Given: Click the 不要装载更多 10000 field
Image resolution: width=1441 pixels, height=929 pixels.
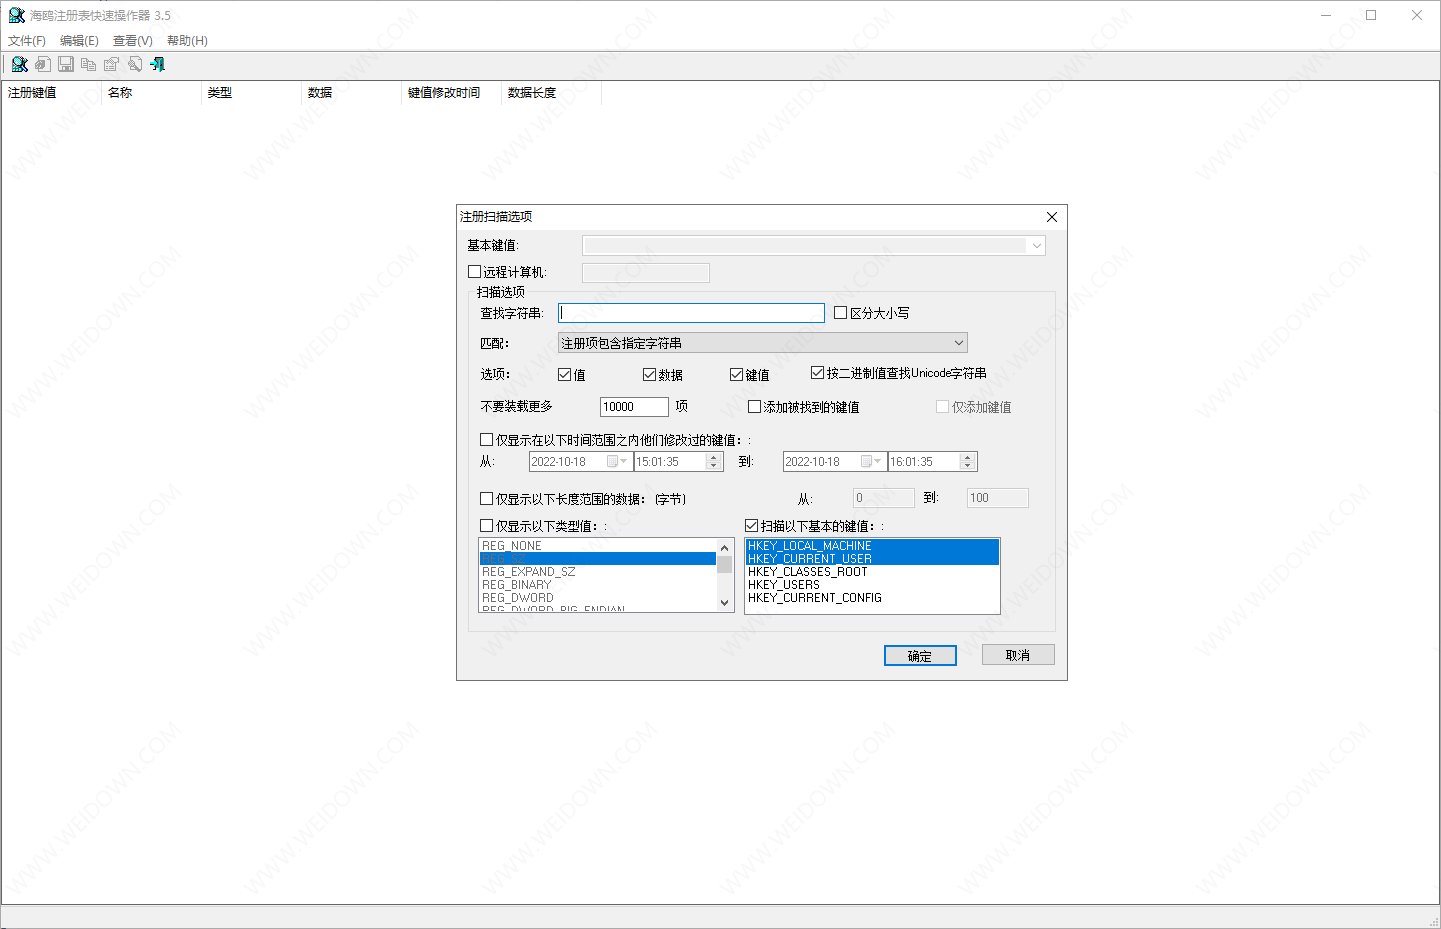Looking at the screenshot, I should 634,407.
